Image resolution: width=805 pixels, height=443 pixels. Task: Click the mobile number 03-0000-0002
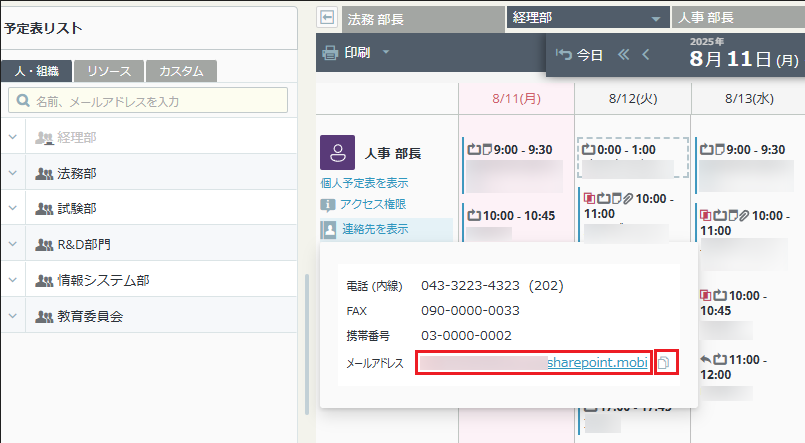point(466,336)
